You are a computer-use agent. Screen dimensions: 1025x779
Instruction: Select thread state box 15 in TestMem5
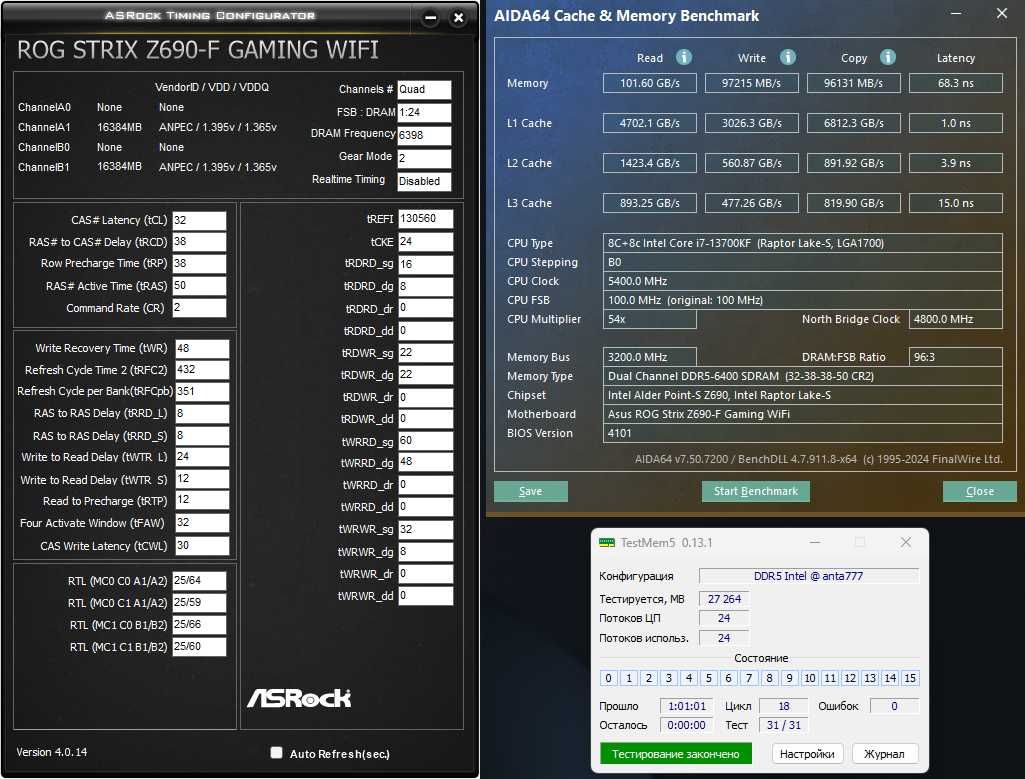click(910, 678)
